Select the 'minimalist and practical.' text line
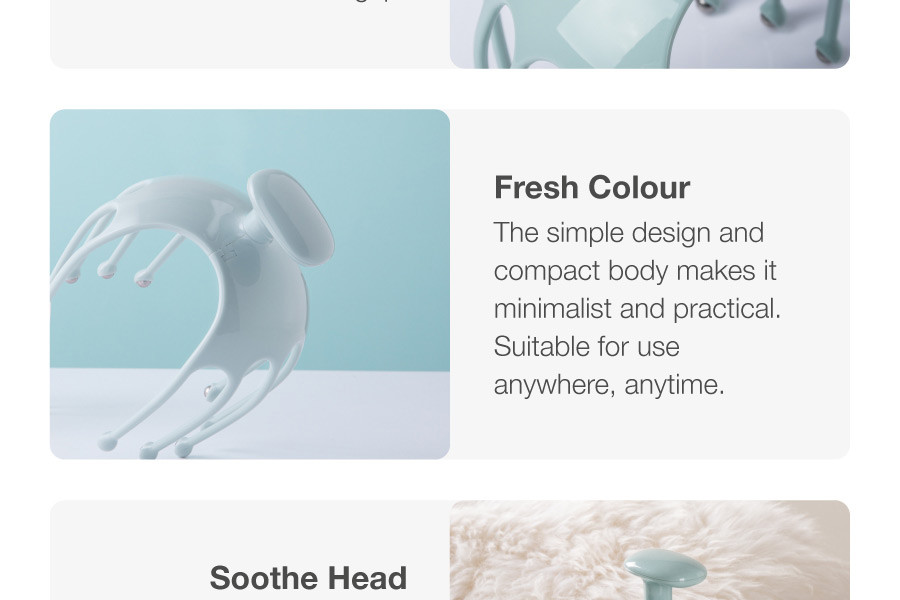The image size is (900, 600). click(637, 308)
